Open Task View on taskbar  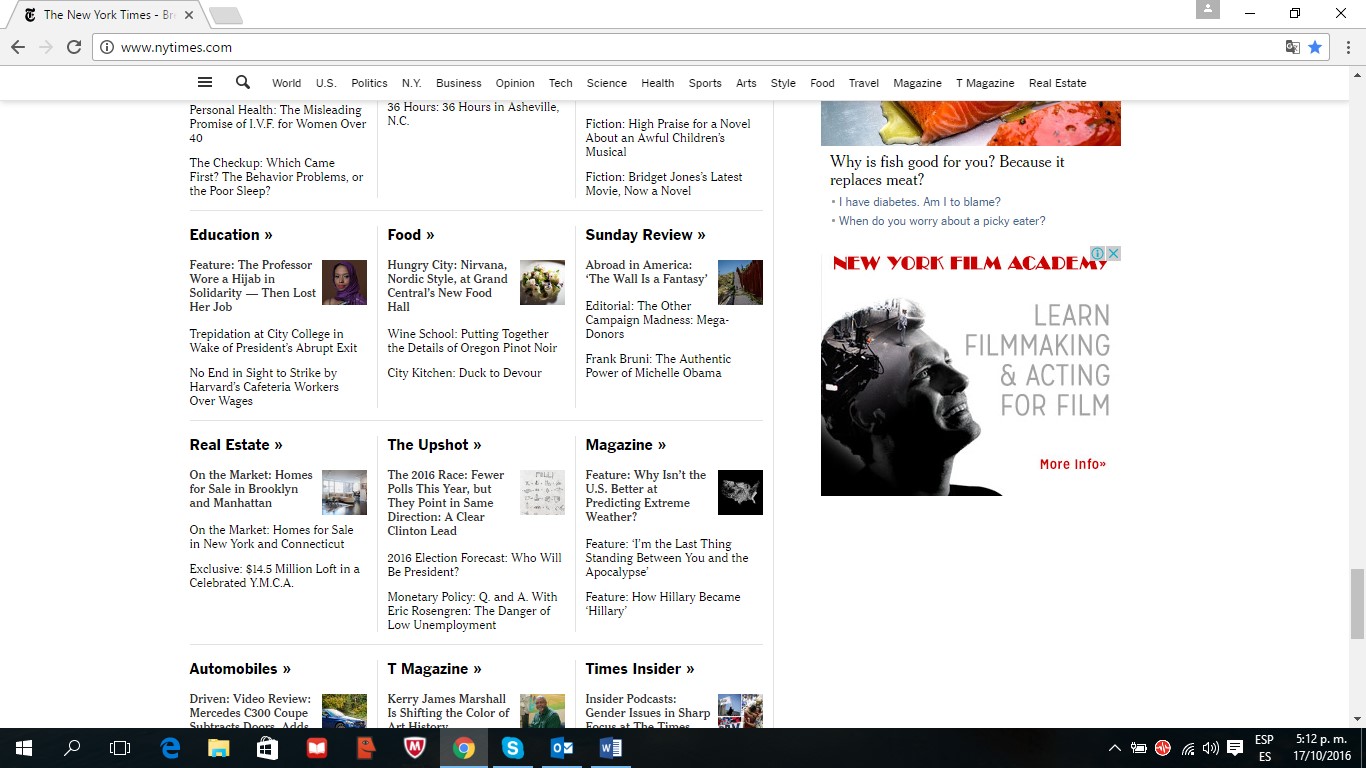point(120,748)
